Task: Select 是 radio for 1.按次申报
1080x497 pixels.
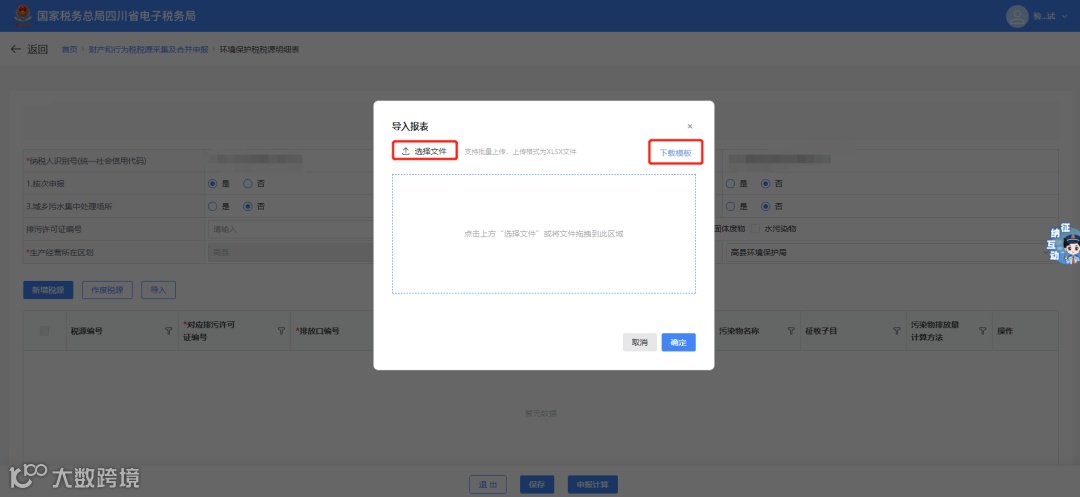Action: click(213, 184)
